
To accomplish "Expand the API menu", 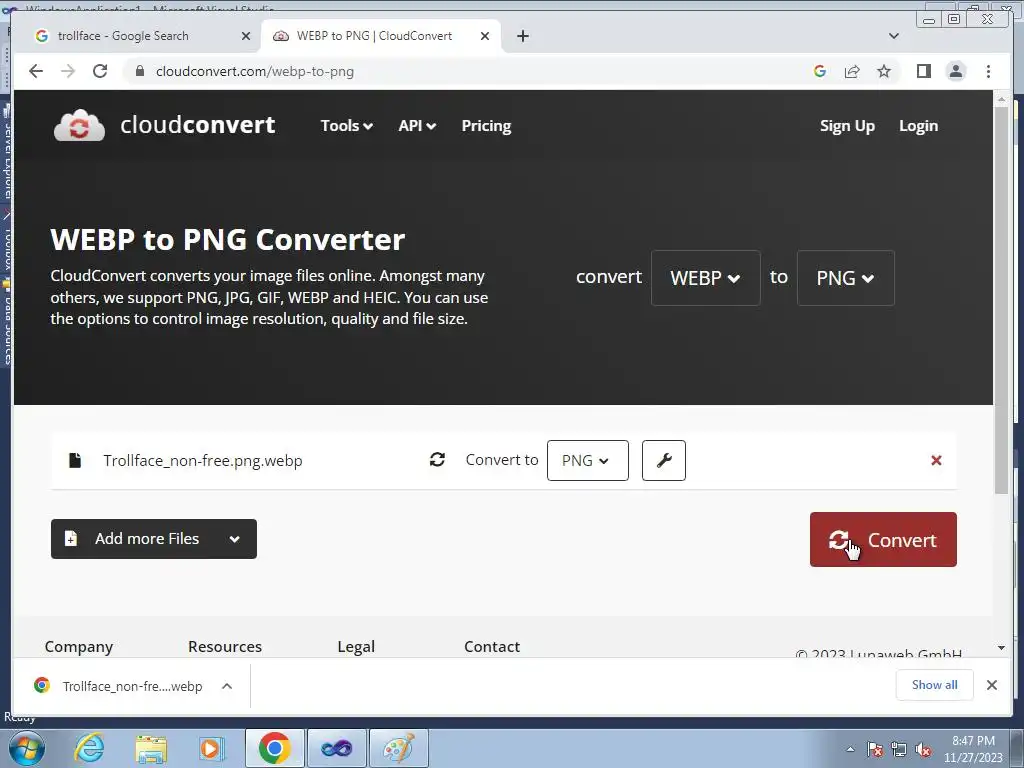I will coord(417,125).
